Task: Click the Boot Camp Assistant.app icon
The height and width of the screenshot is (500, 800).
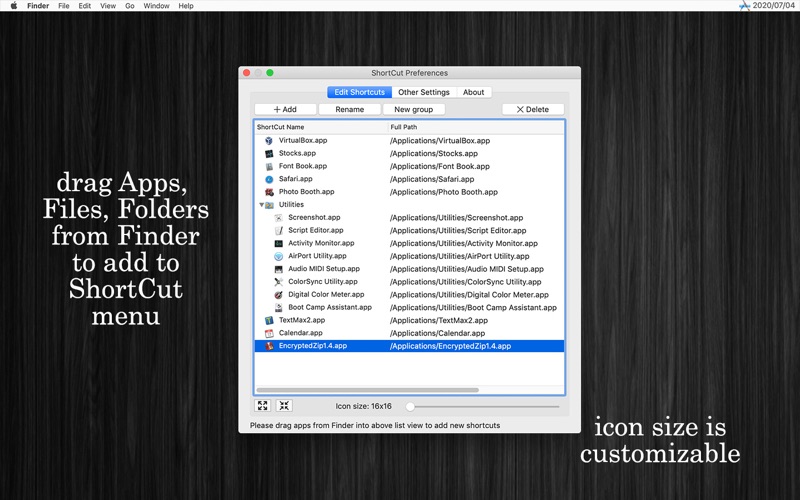Action: (279, 307)
